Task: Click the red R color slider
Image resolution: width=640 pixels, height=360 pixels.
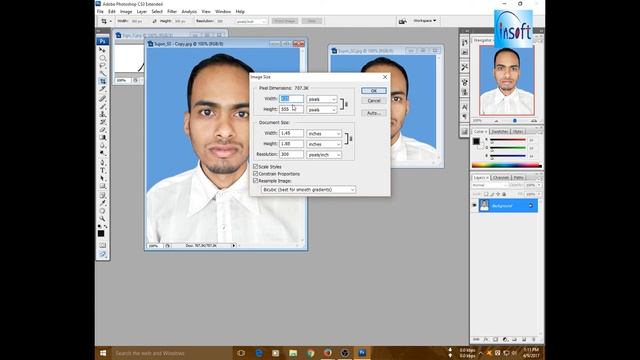Action: tap(508, 140)
